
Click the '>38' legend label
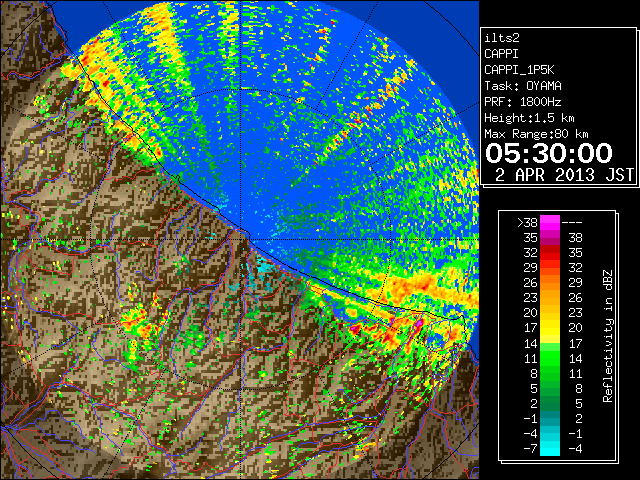(x=527, y=223)
